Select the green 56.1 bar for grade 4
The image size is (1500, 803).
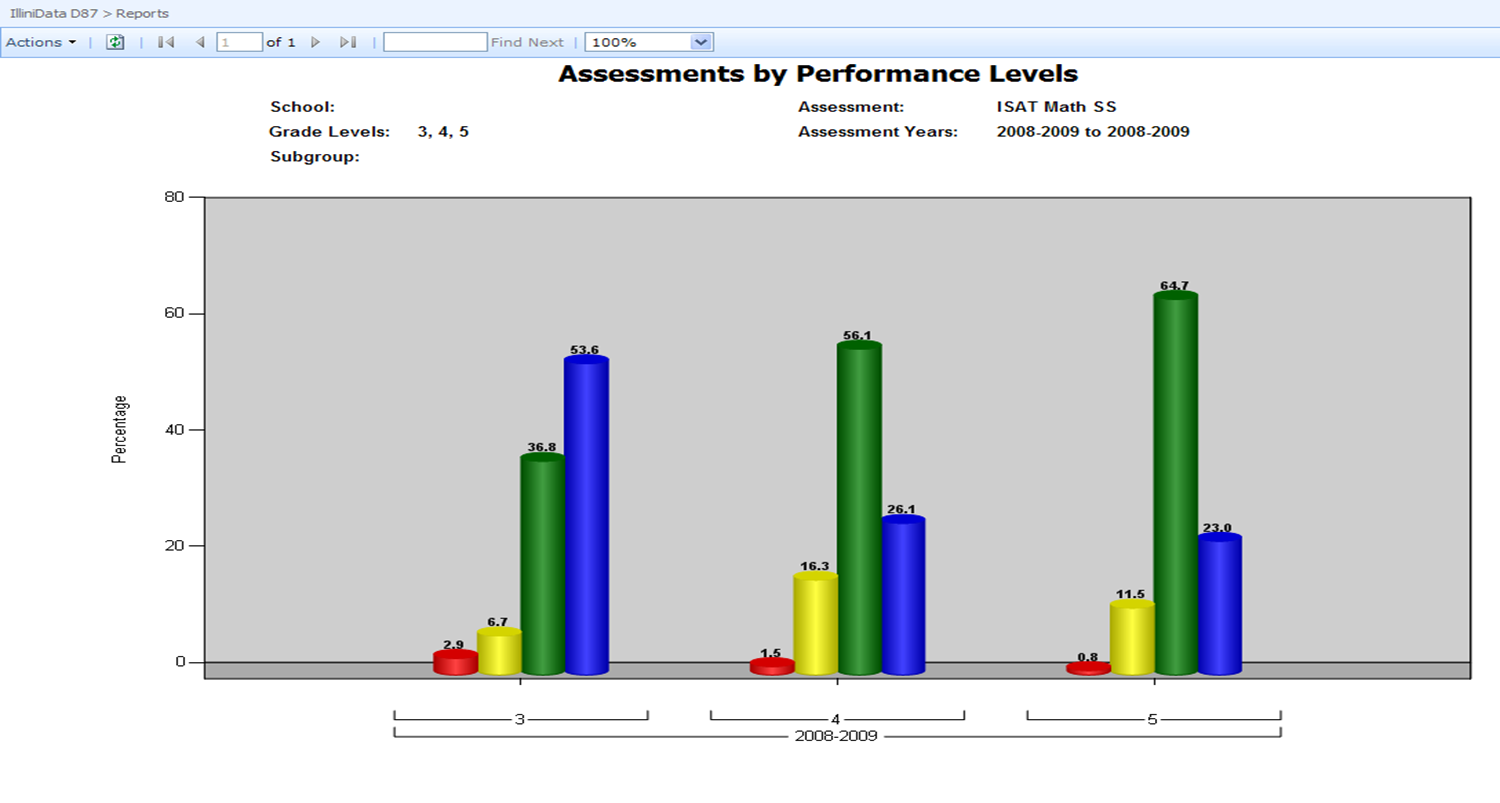(x=859, y=508)
